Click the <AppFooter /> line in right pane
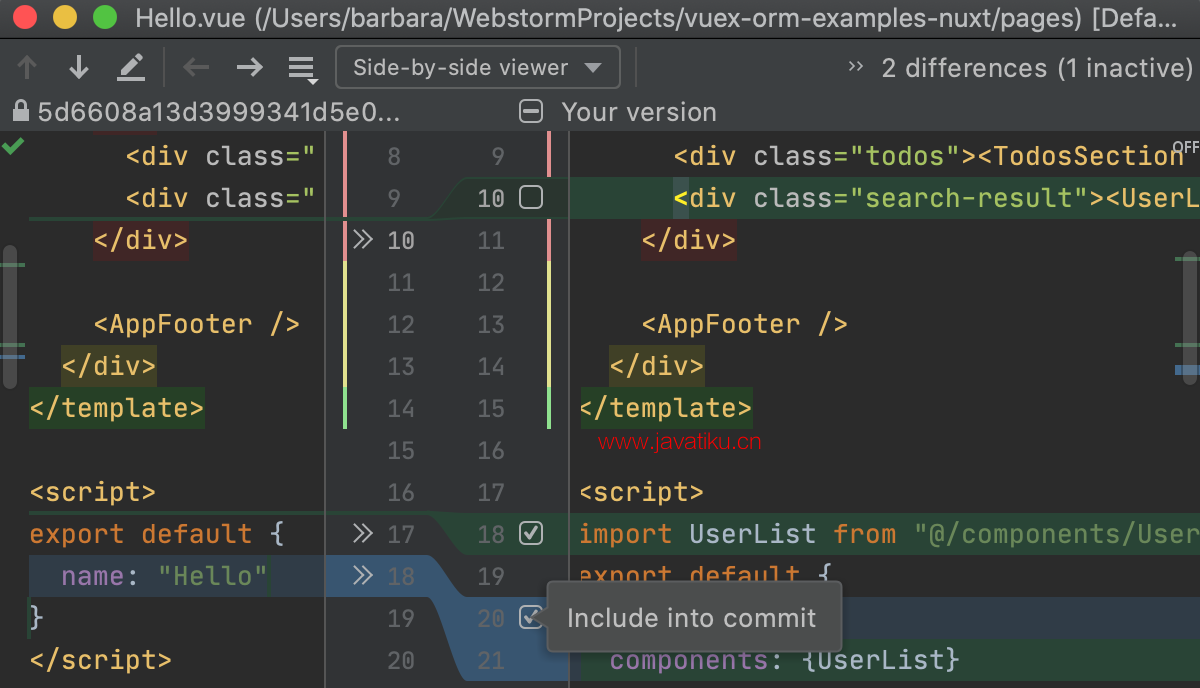Screen dimensions: 1200x688 745,324
